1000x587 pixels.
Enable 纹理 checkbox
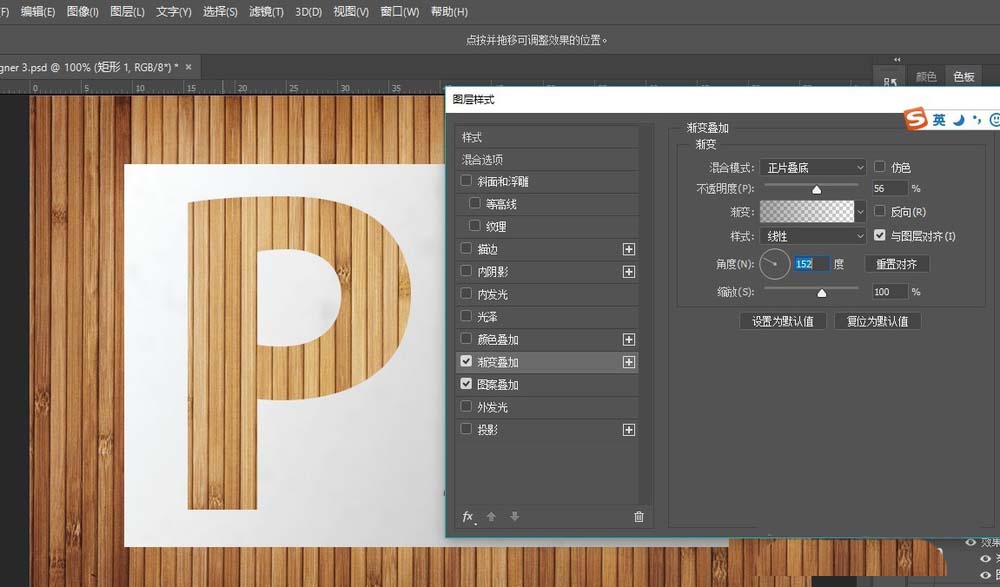coord(474,226)
